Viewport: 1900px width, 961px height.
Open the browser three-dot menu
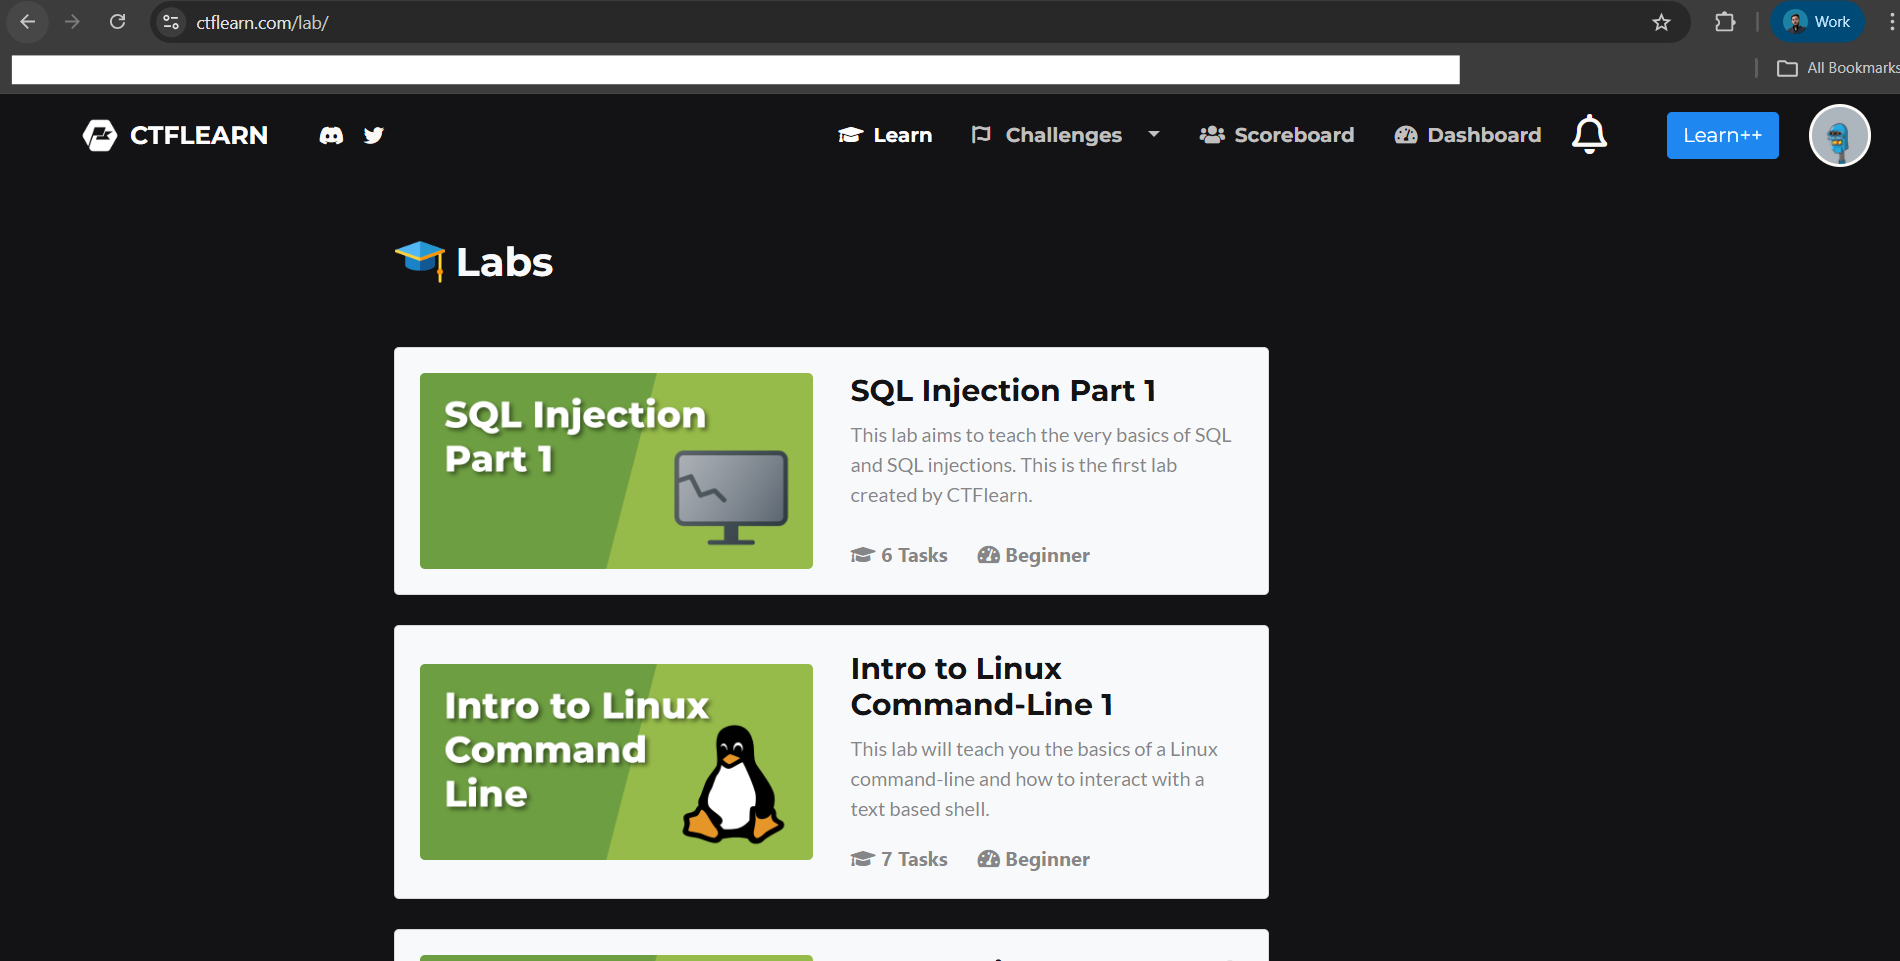pyautogui.click(x=1891, y=22)
